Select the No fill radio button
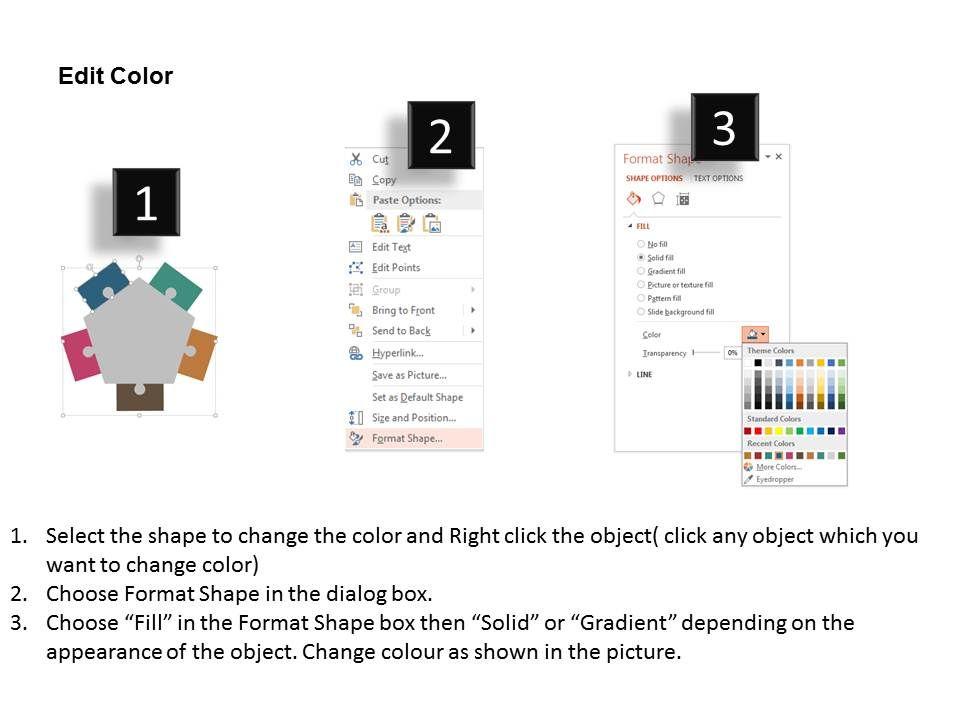 641,244
